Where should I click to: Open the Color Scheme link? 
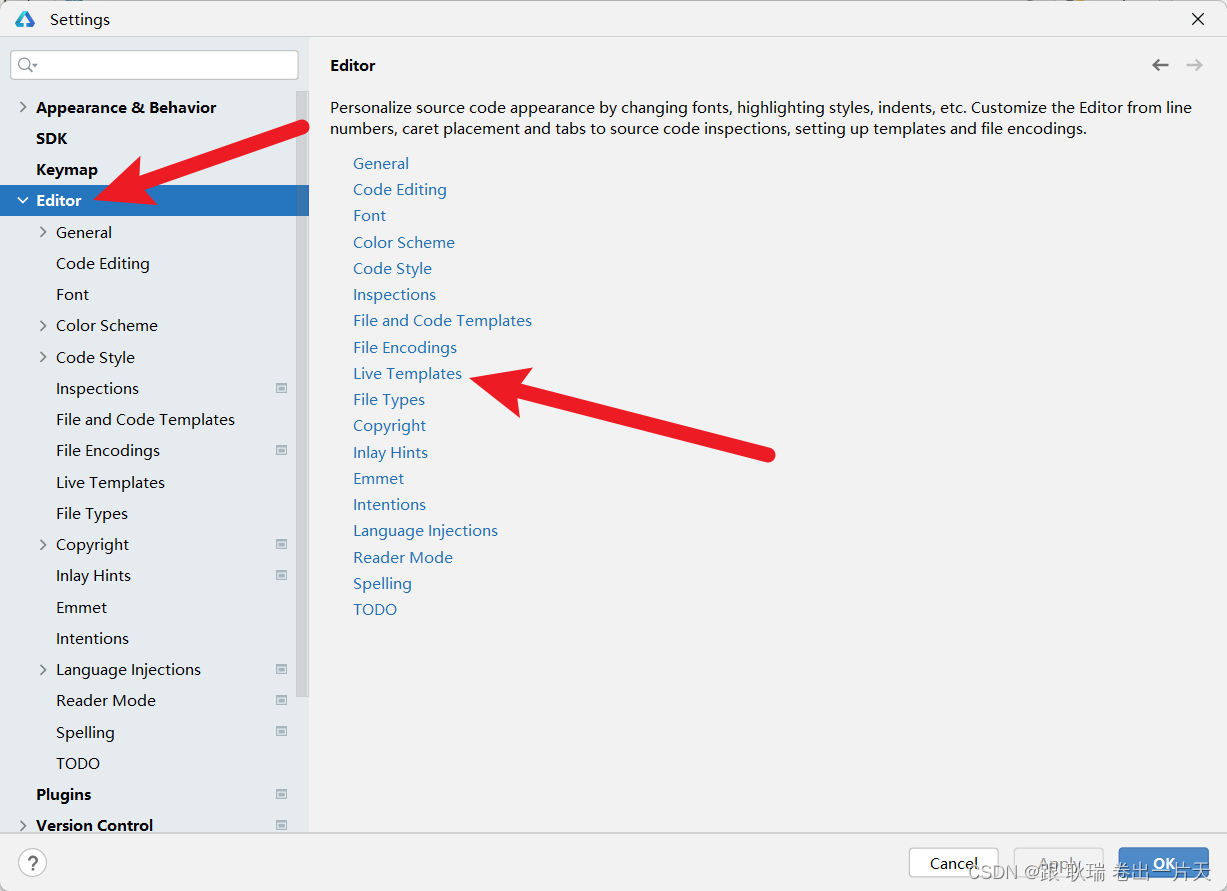(x=404, y=242)
